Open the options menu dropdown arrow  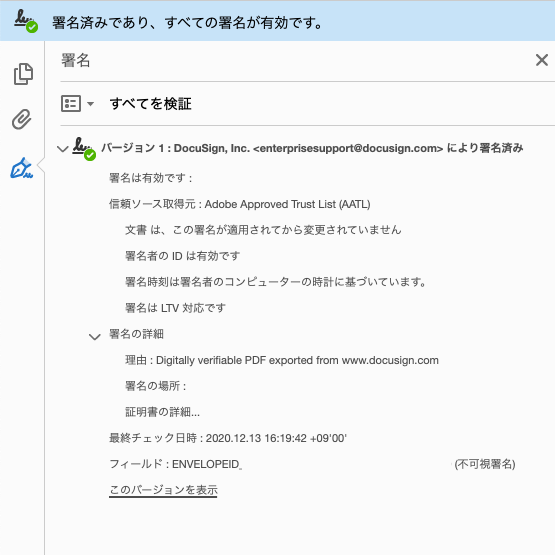tap(91, 104)
